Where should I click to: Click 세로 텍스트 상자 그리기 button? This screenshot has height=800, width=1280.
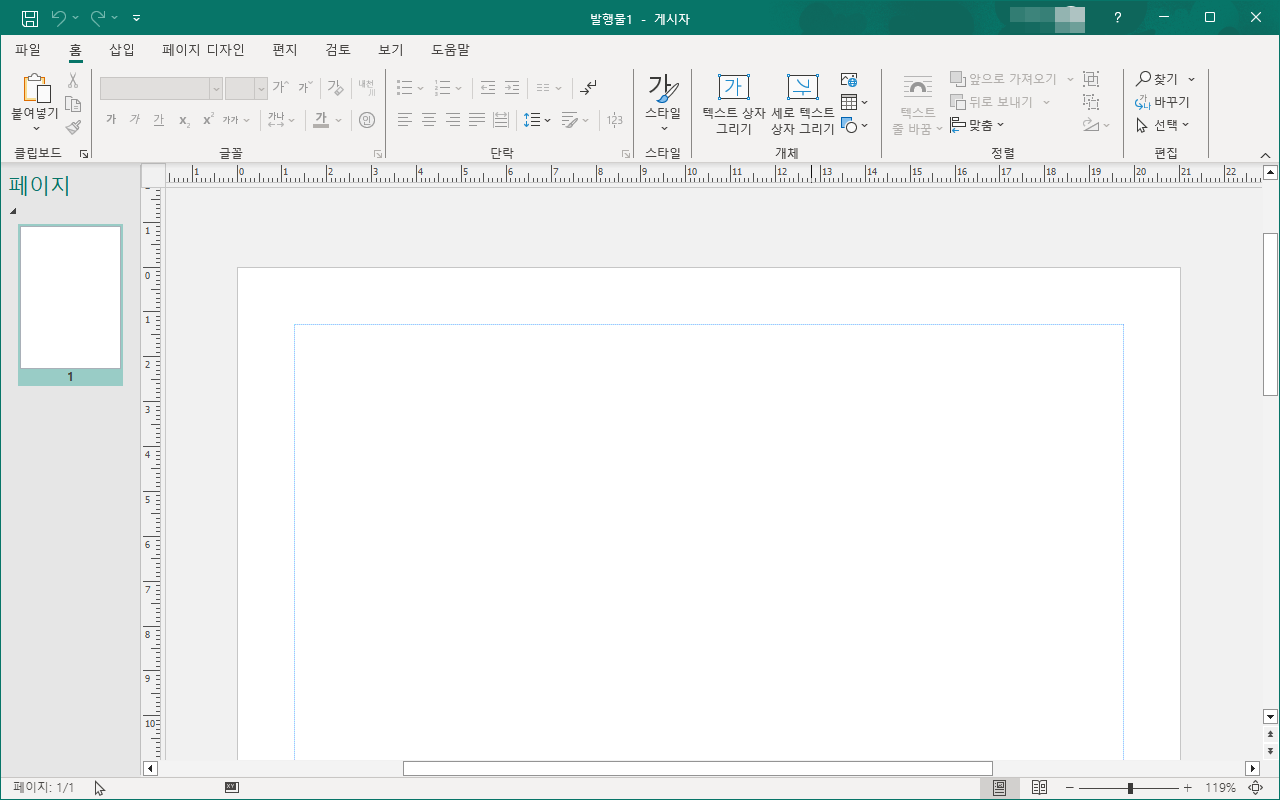[803, 104]
